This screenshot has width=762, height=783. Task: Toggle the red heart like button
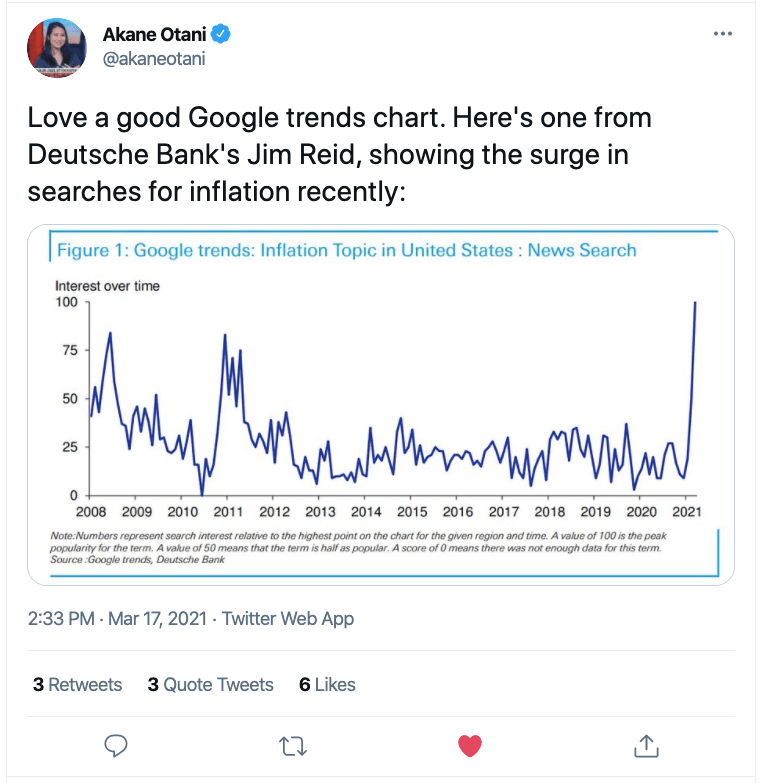(x=469, y=745)
